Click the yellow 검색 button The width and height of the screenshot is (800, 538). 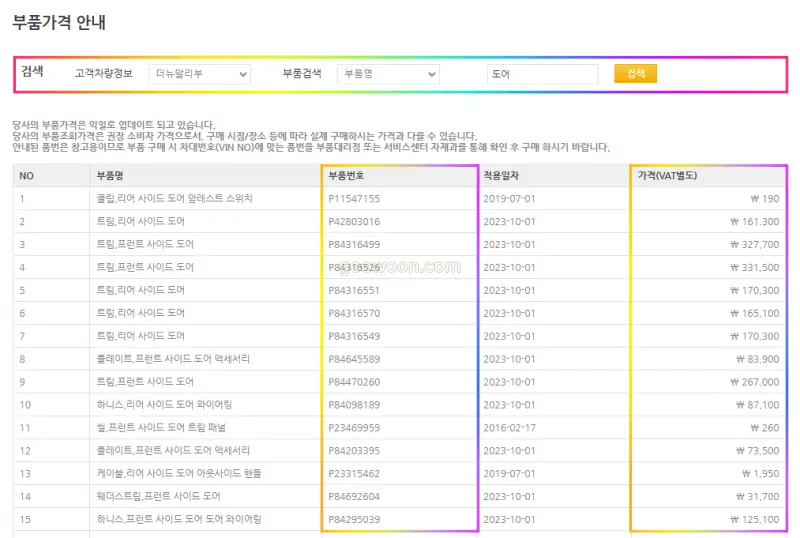click(x=635, y=74)
